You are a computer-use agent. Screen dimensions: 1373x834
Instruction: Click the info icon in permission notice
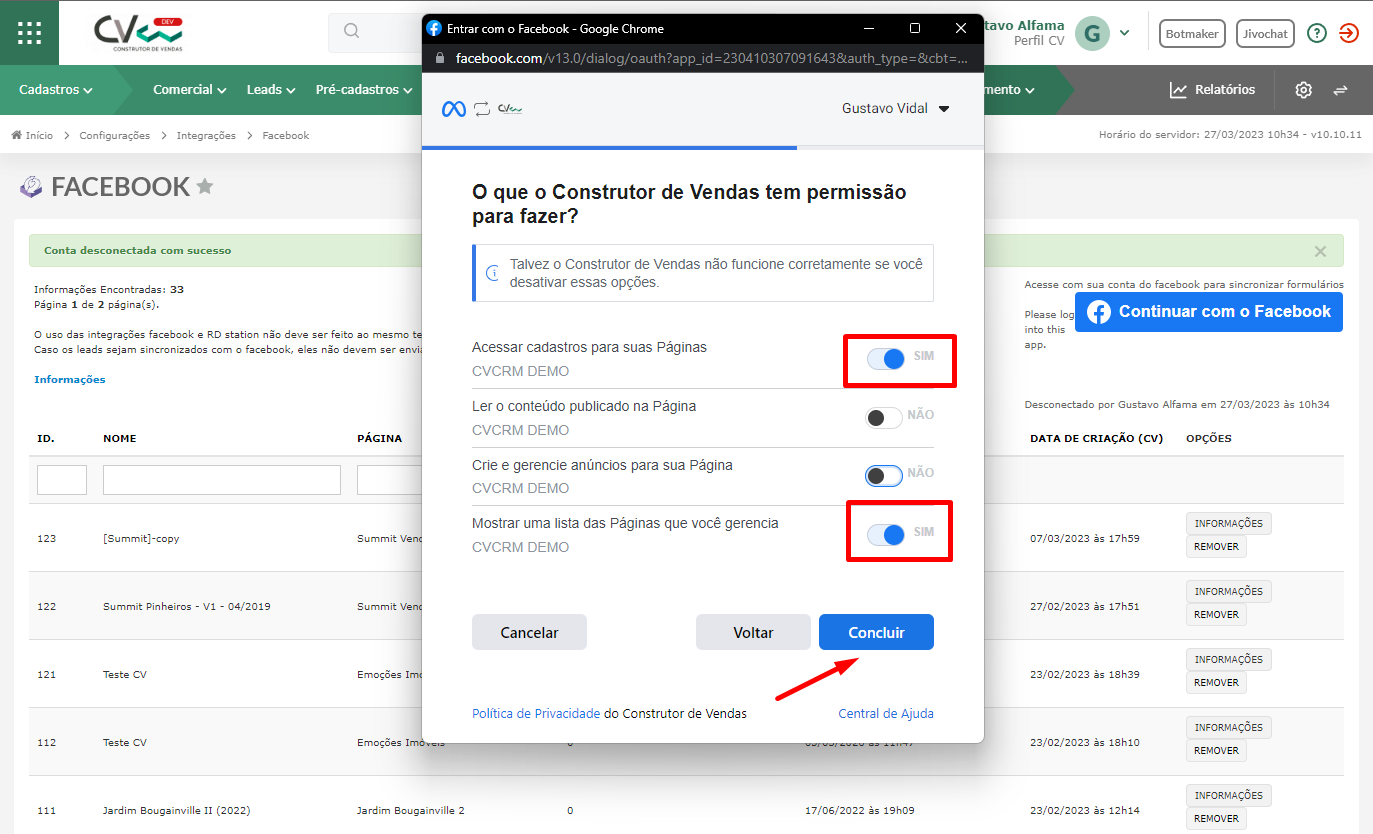[492, 273]
